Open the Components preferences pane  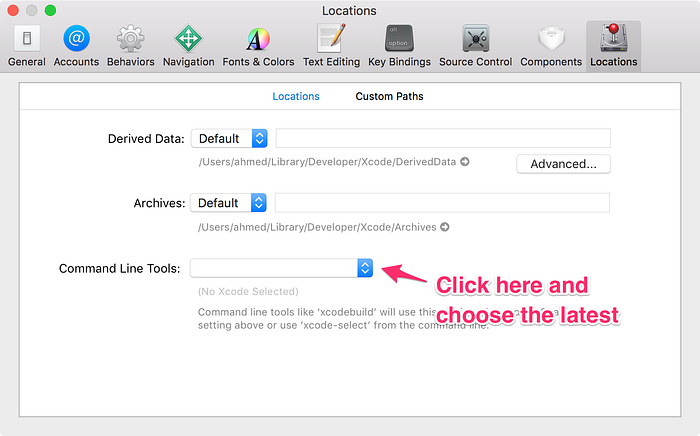(551, 46)
